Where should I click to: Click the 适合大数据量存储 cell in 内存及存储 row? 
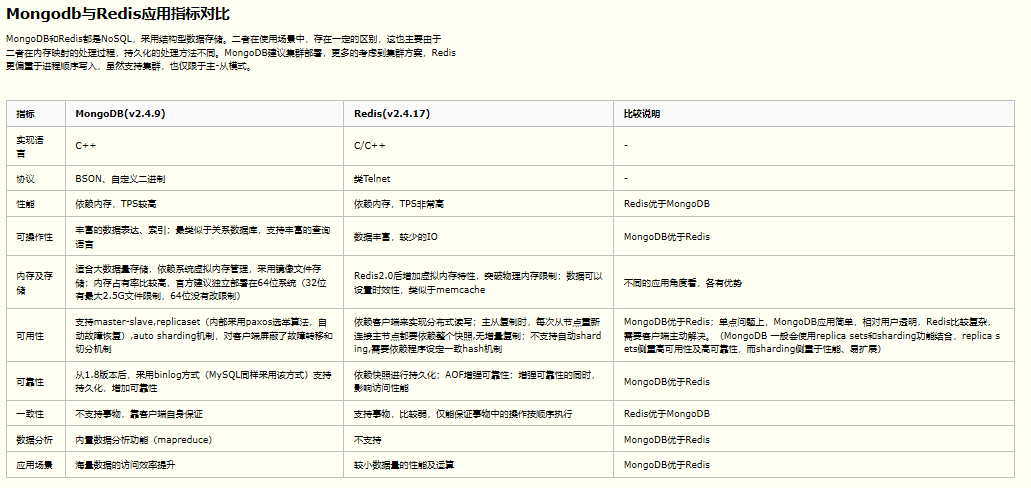pos(204,282)
